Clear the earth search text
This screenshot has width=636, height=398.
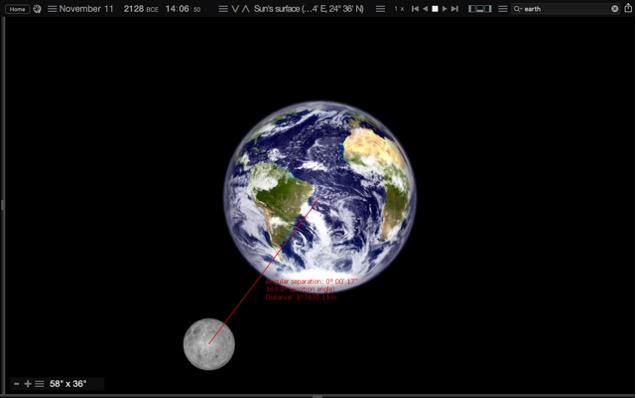click(x=615, y=9)
